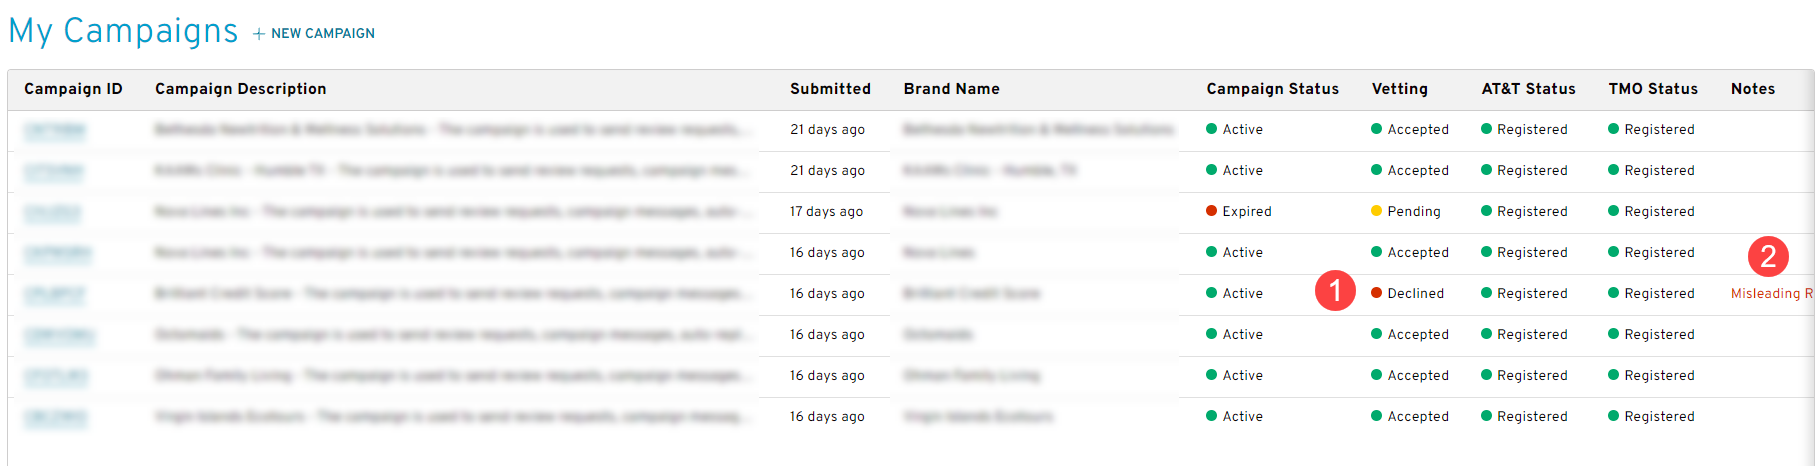Click red annotation marker number 1

point(1335,291)
